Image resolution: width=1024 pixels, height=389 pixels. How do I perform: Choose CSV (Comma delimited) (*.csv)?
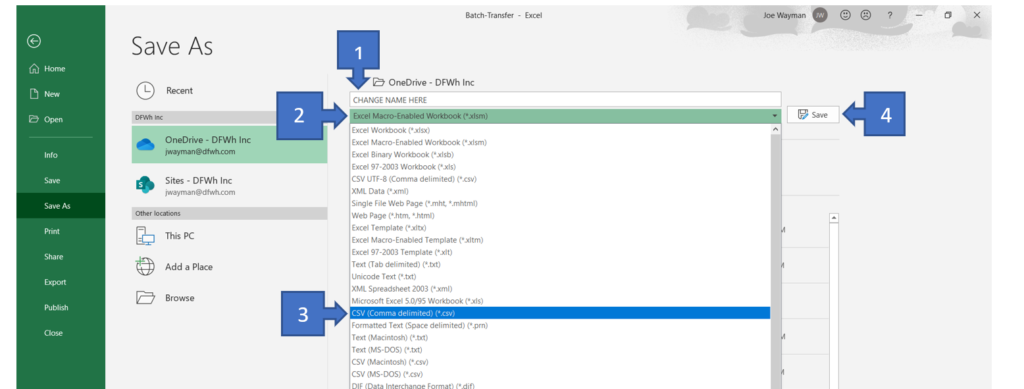coord(560,313)
